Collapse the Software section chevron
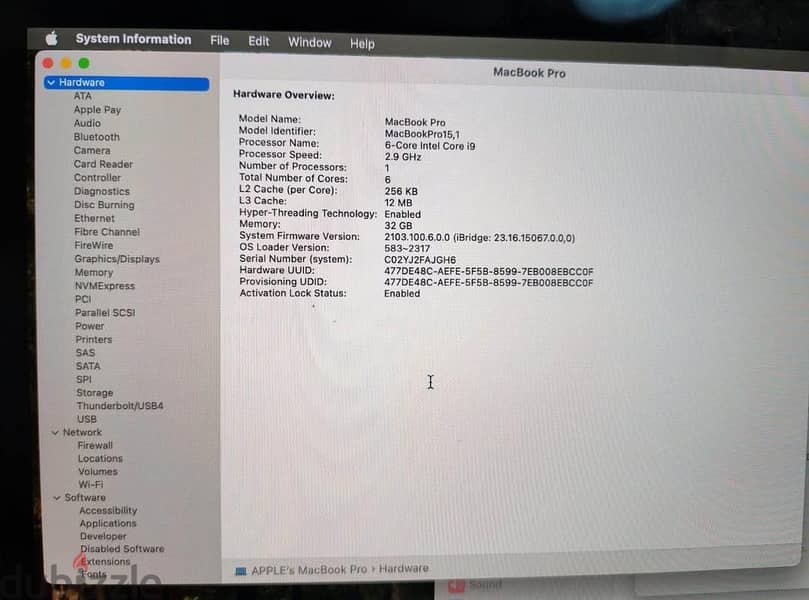The height and width of the screenshot is (600, 809). point(57,498)
